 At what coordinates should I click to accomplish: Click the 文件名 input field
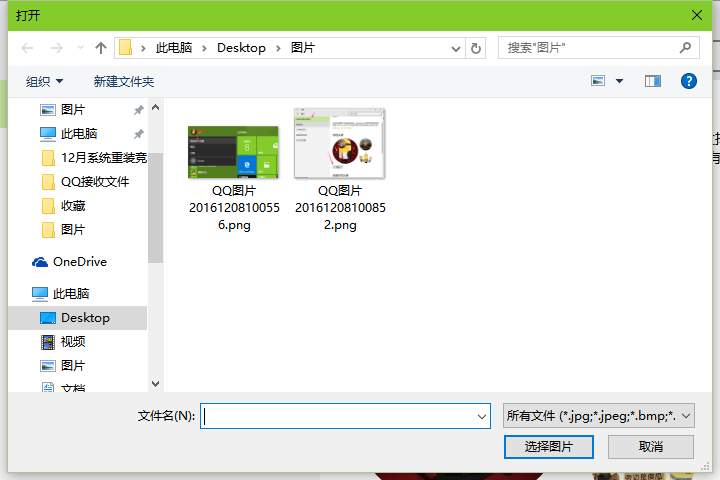338,416
